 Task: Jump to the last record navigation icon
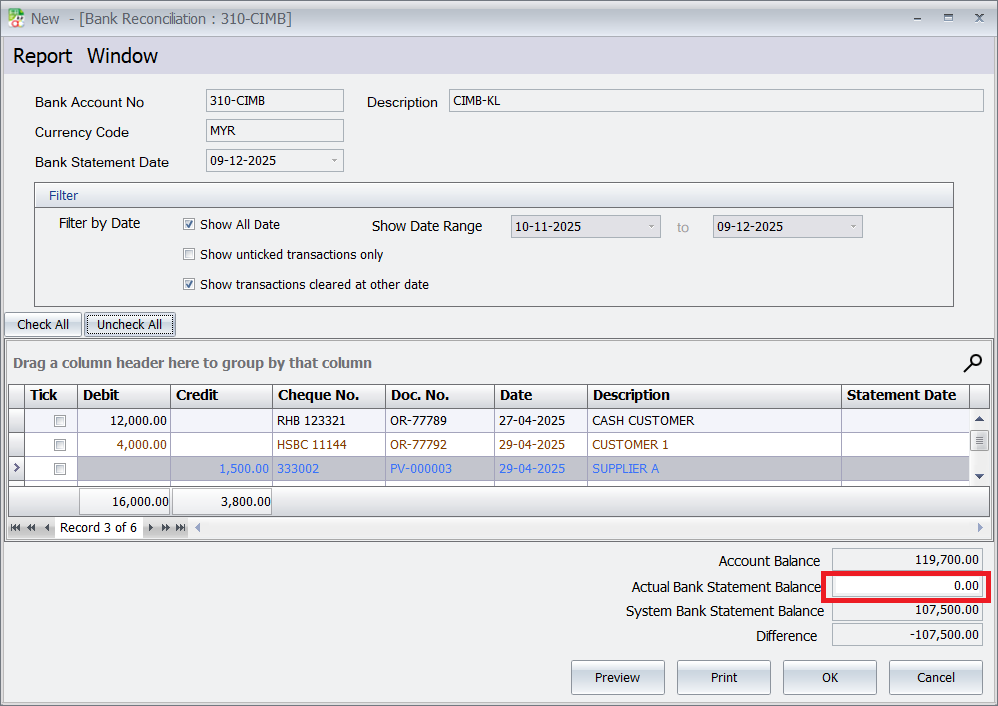(x=180, y=527)
